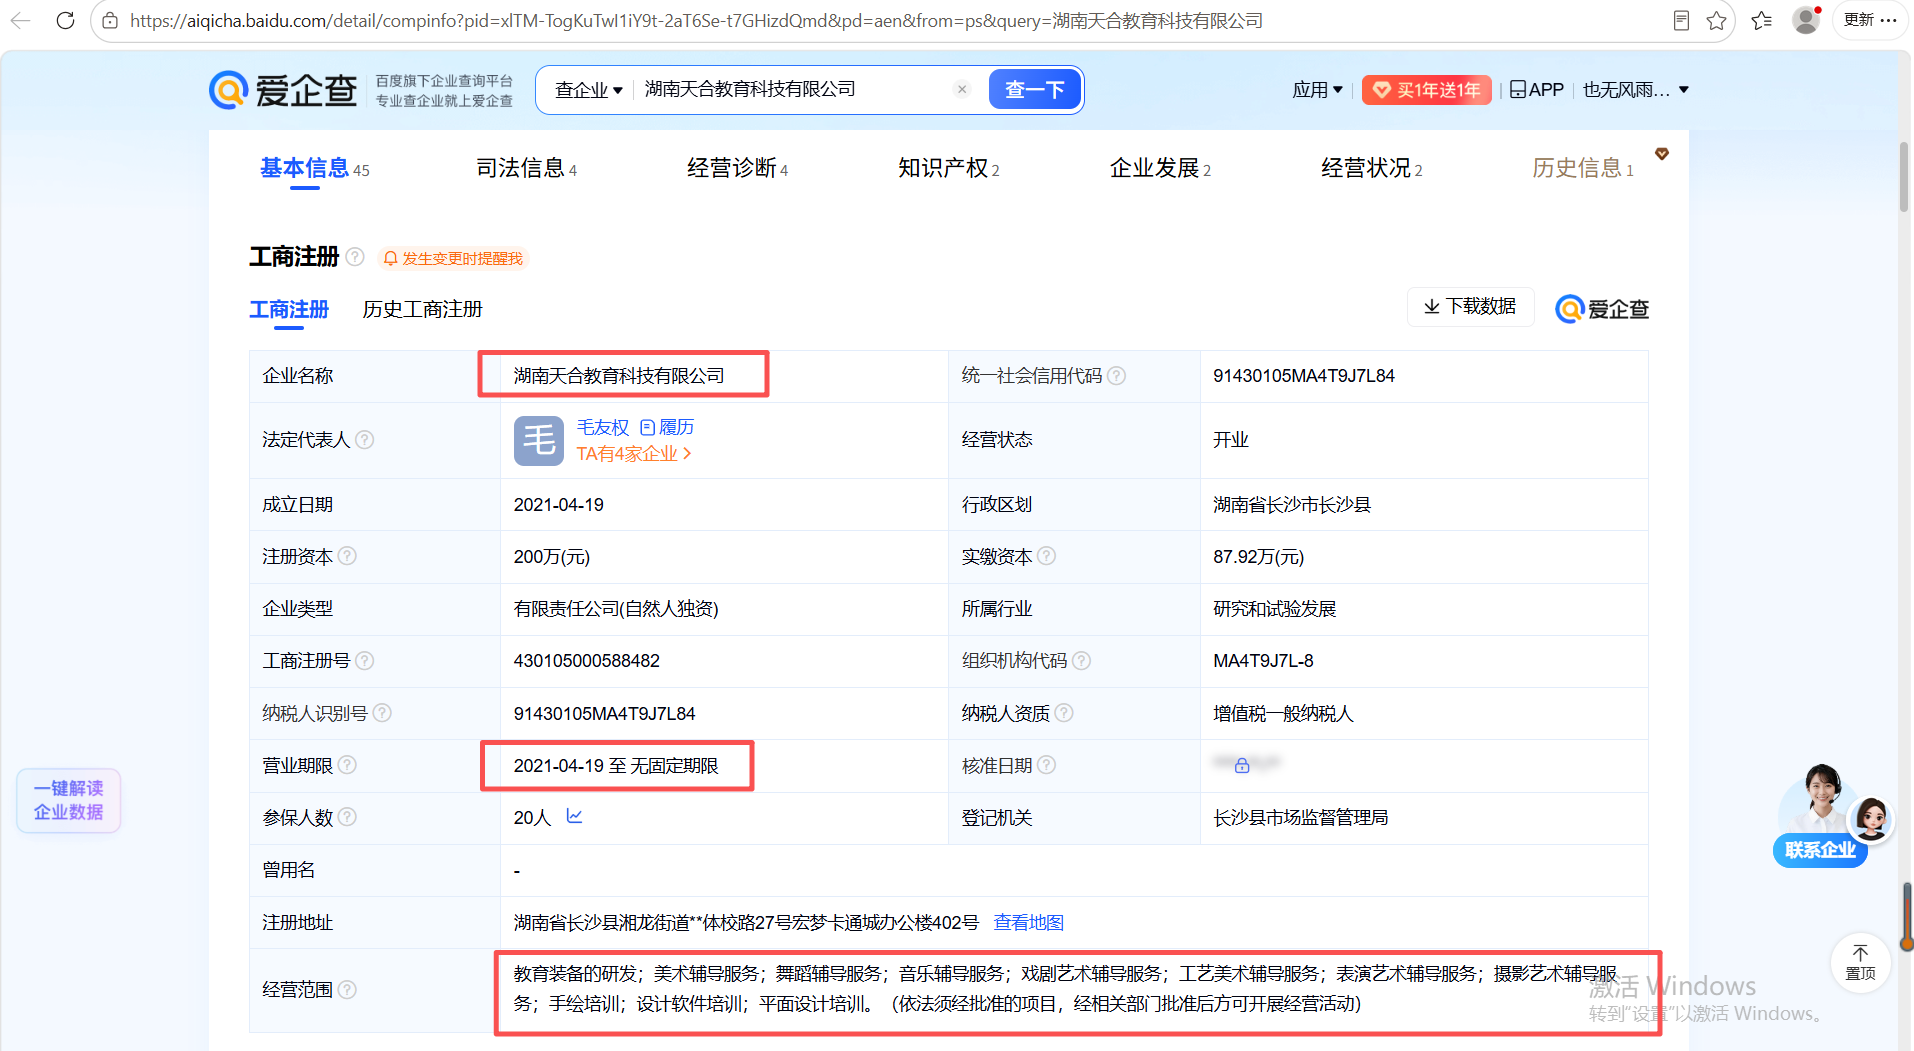
Task: Open the browser profile avatar
Action: coord(1806,20)
